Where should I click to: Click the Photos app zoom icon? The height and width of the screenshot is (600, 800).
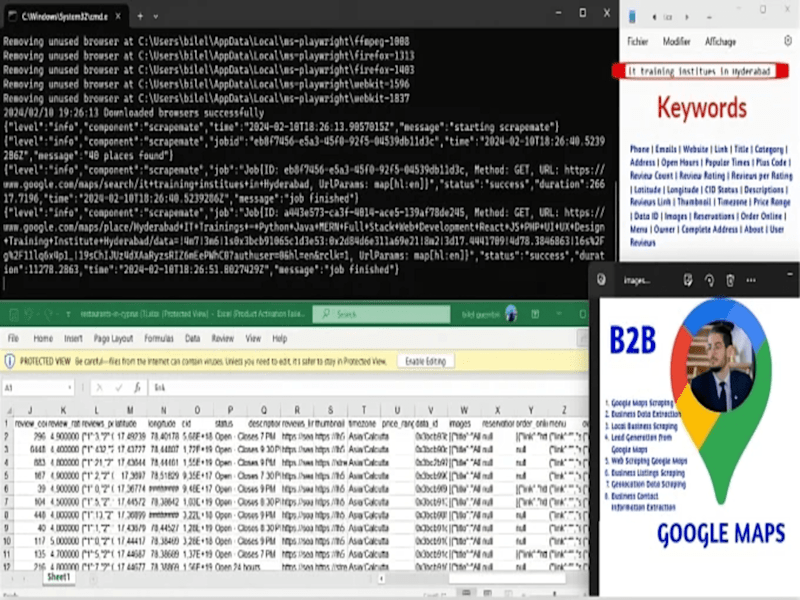click(602, 279)
